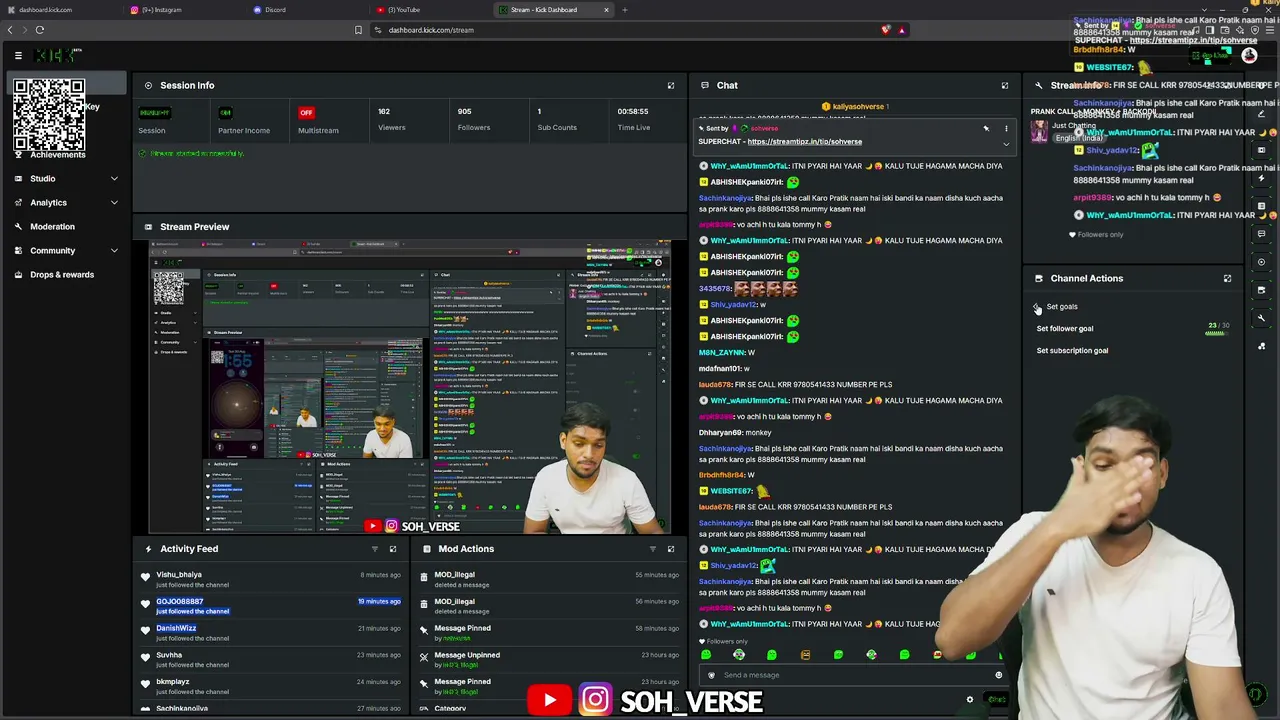Click the follower goal progress bar

coord(1216,334)
